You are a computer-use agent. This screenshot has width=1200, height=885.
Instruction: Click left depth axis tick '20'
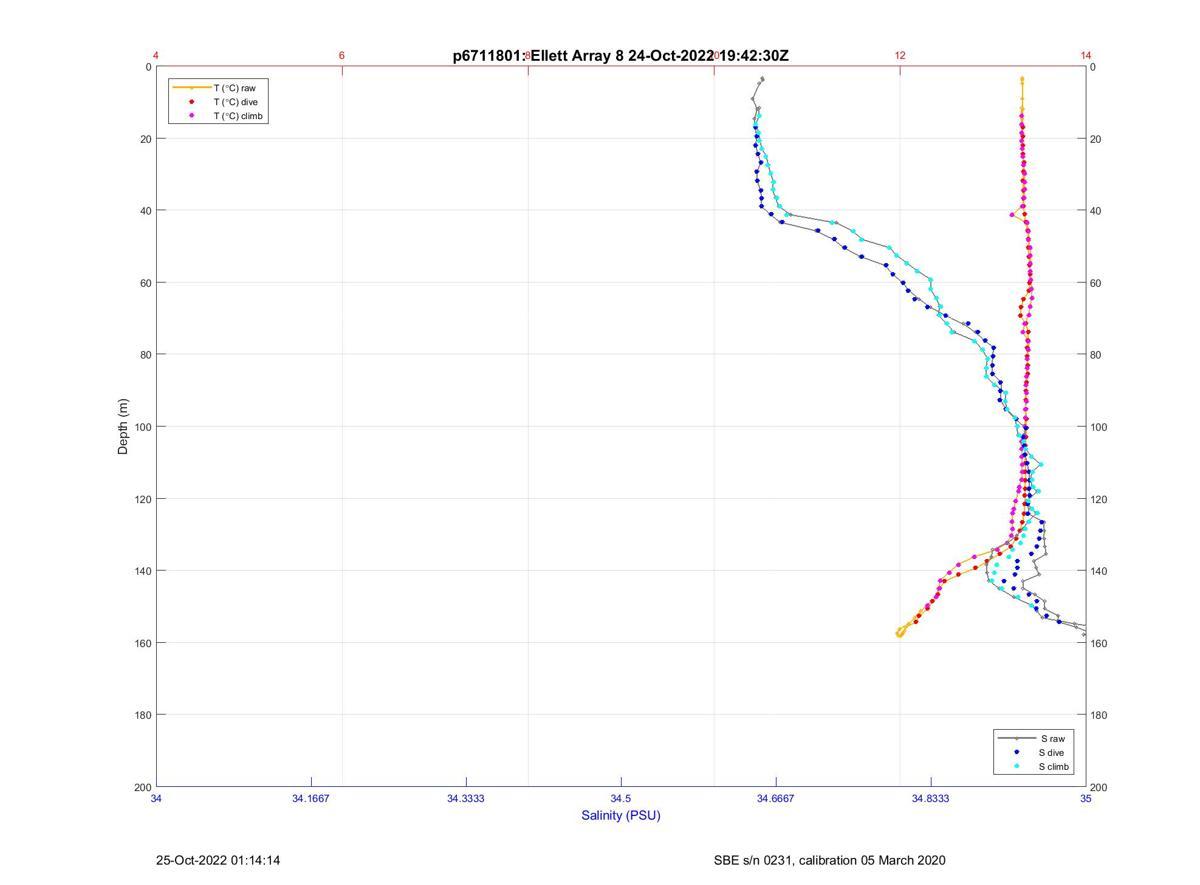click(146, 139)
